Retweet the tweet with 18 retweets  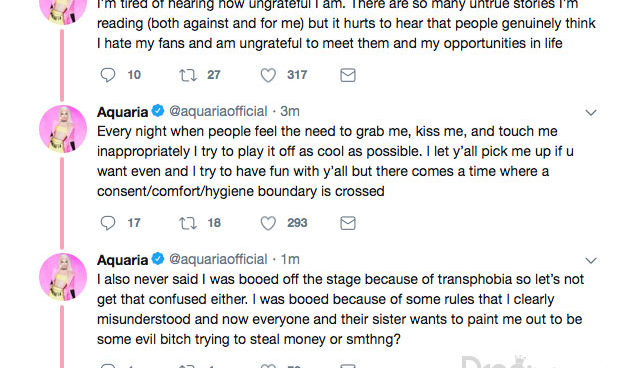(188, 223)
